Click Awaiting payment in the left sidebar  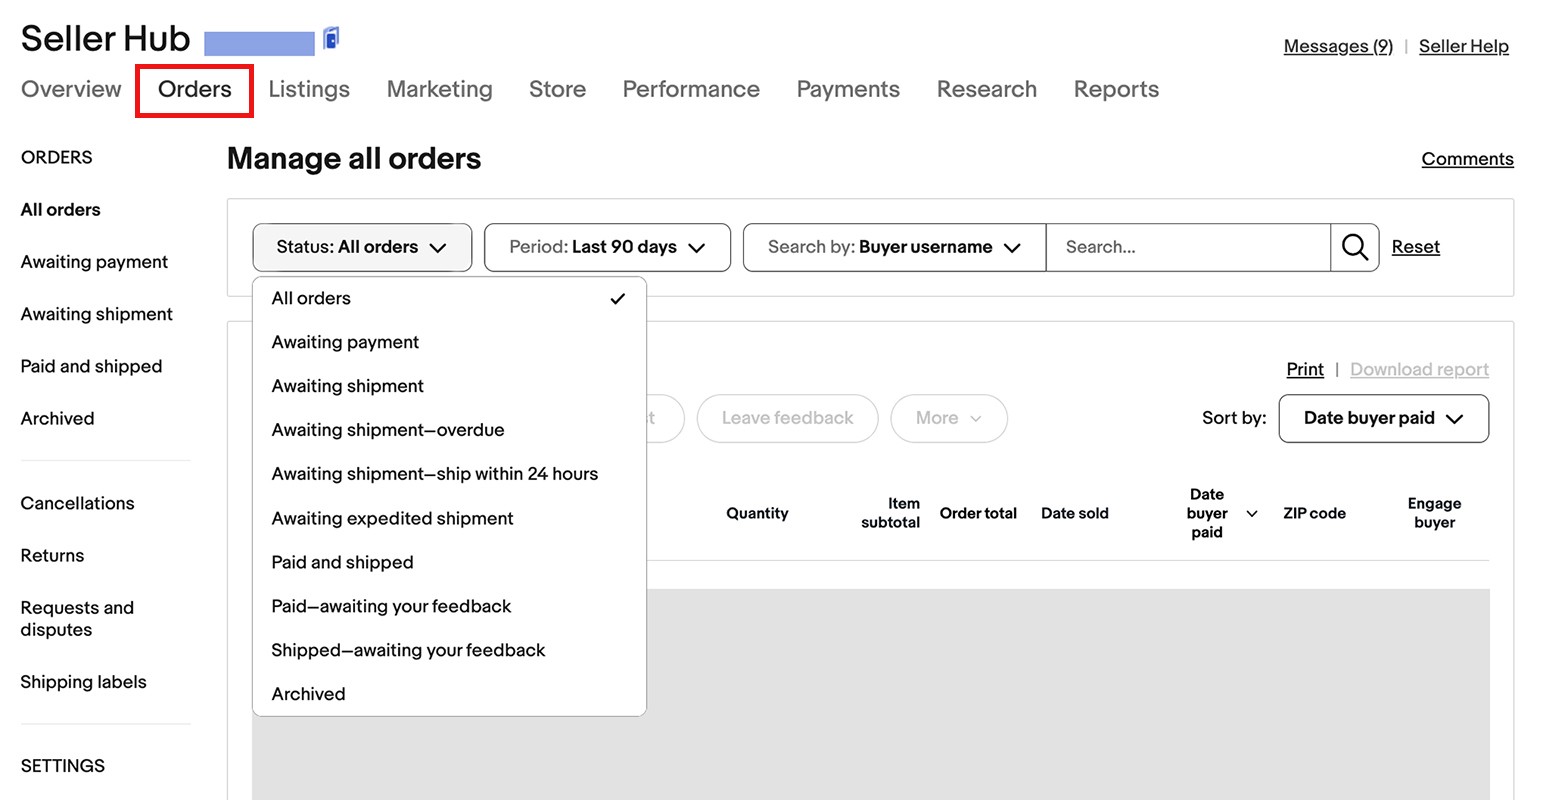(94, 262)
